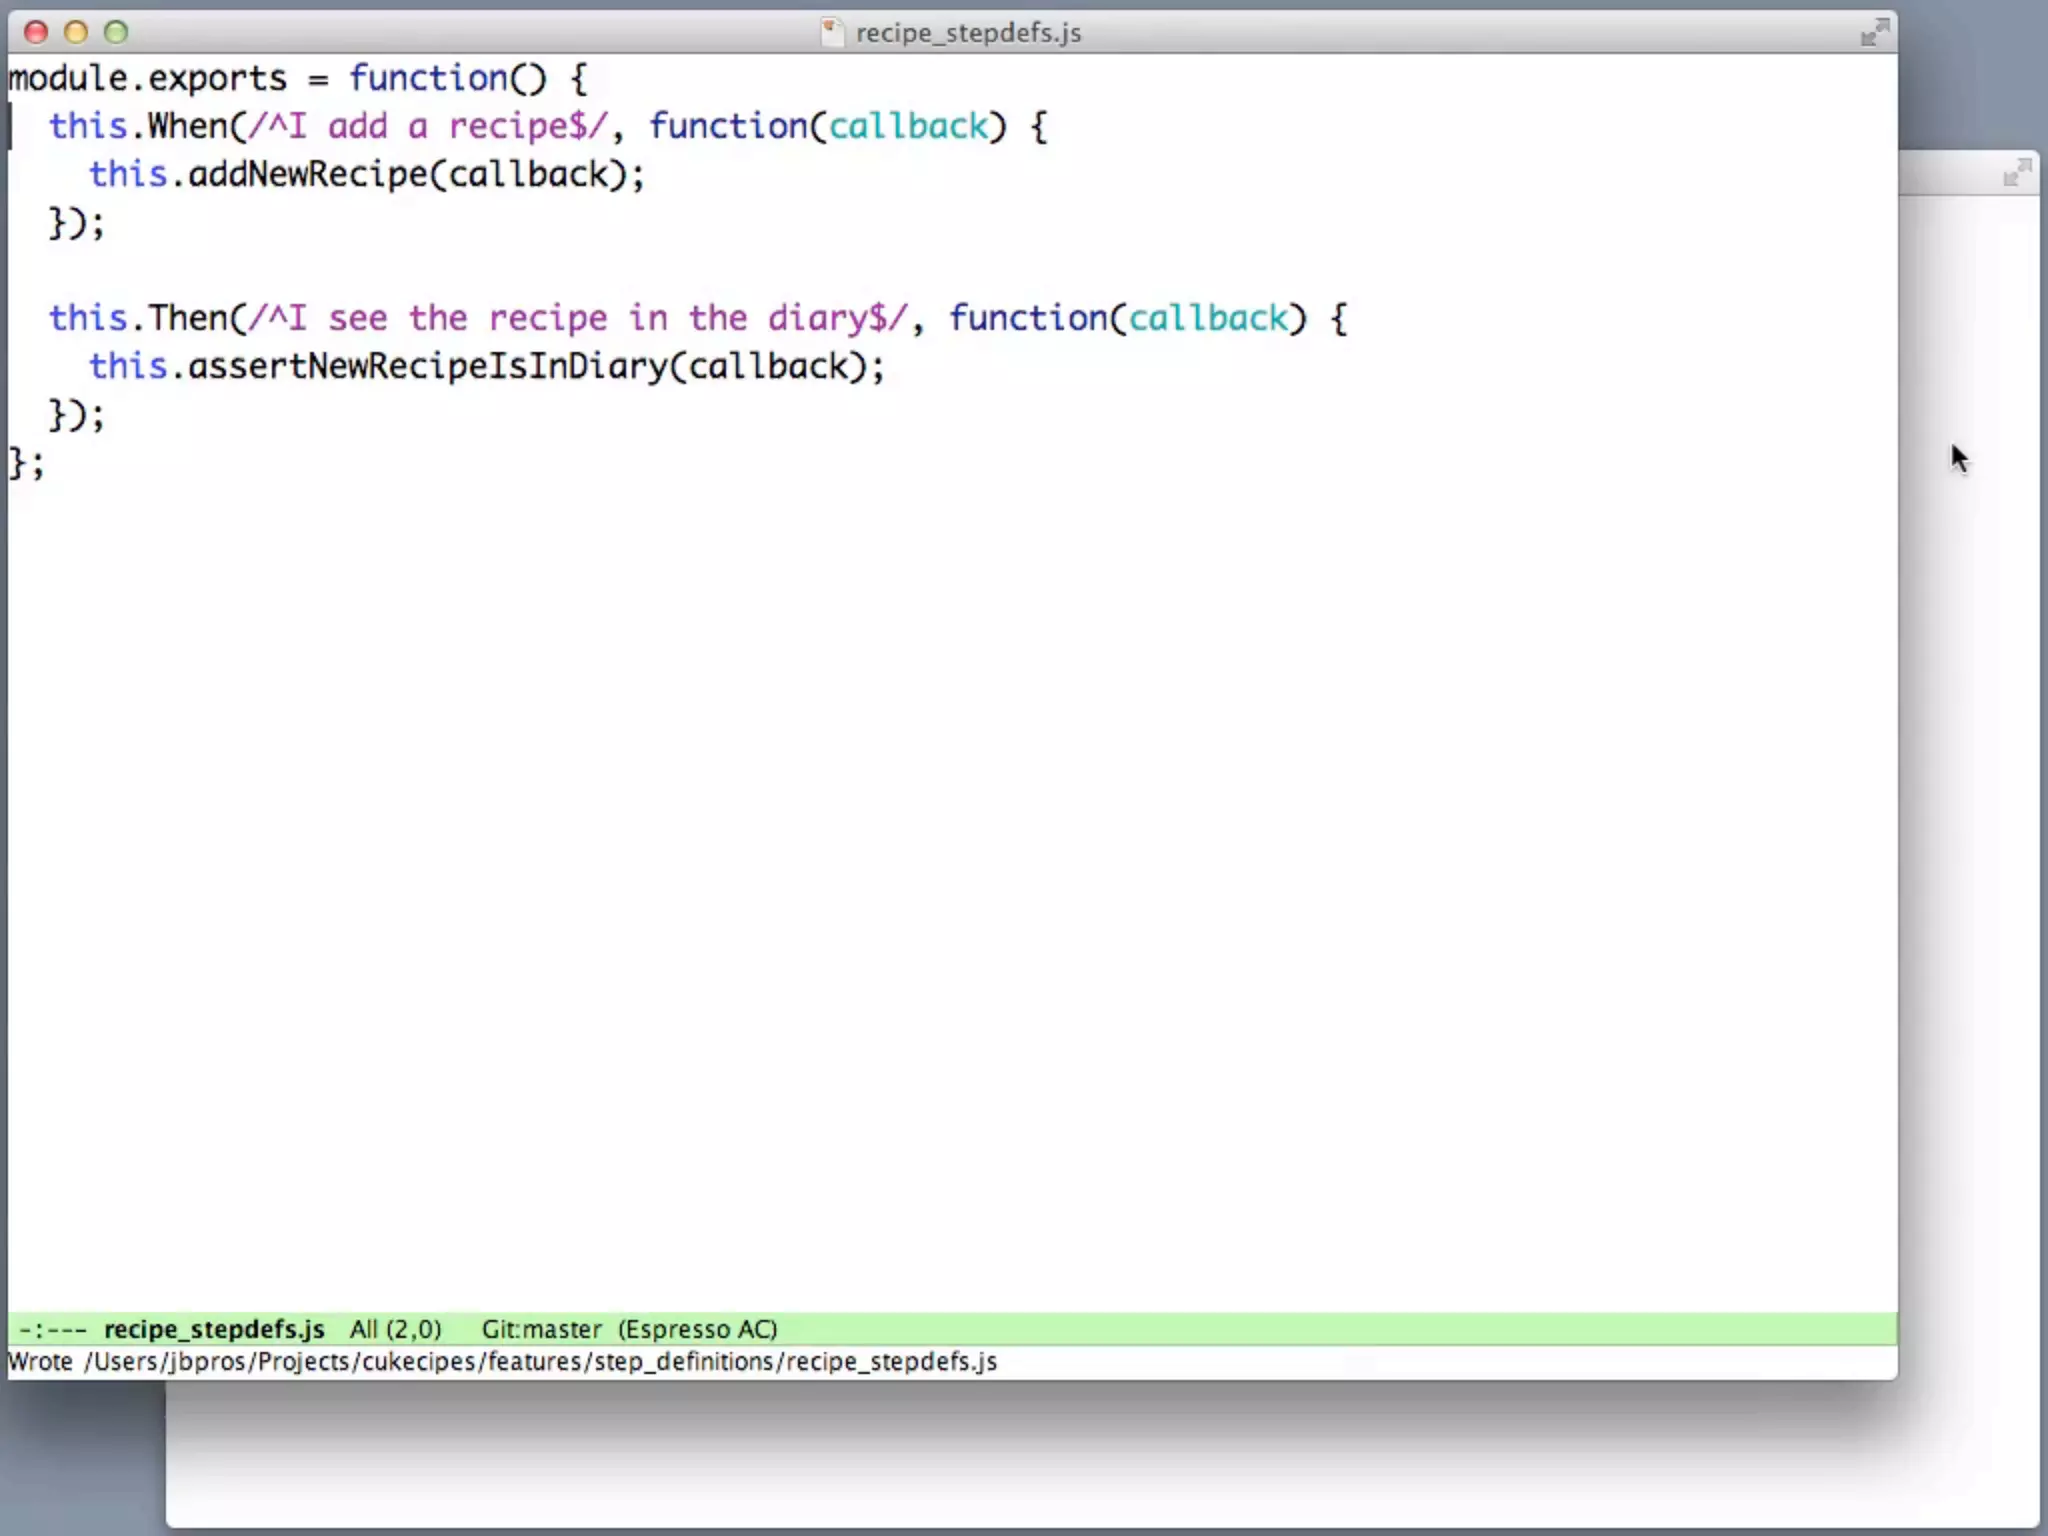The width and height of the screenshot is (2048, 1536).
Task: Click Git:master indicator in mode line
Action: tap(541, 1329)
